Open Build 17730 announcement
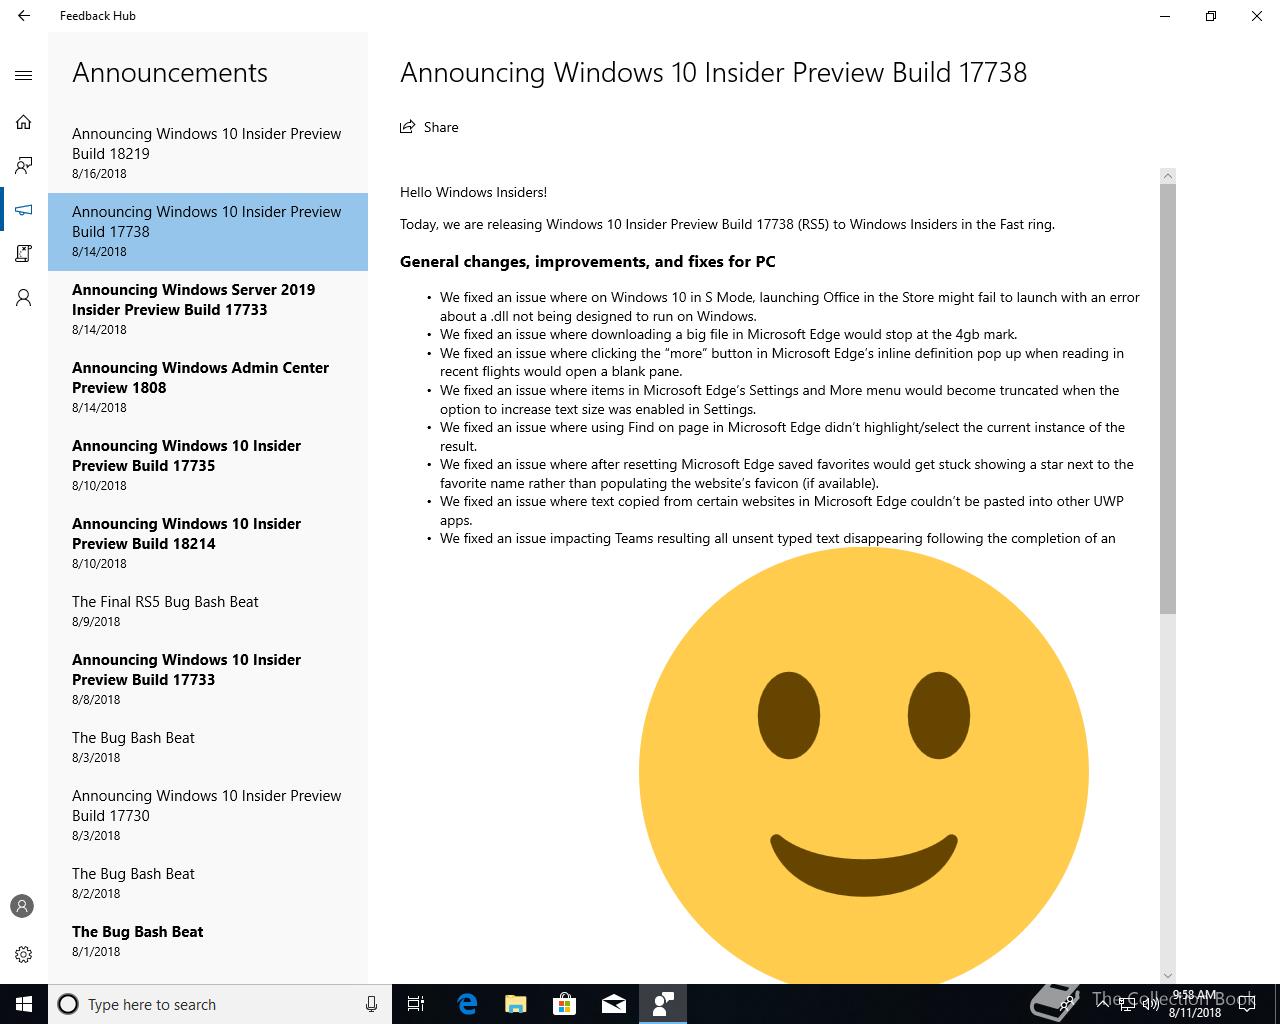Screen dimensions: 1280x1024 [x=208, y=815]
